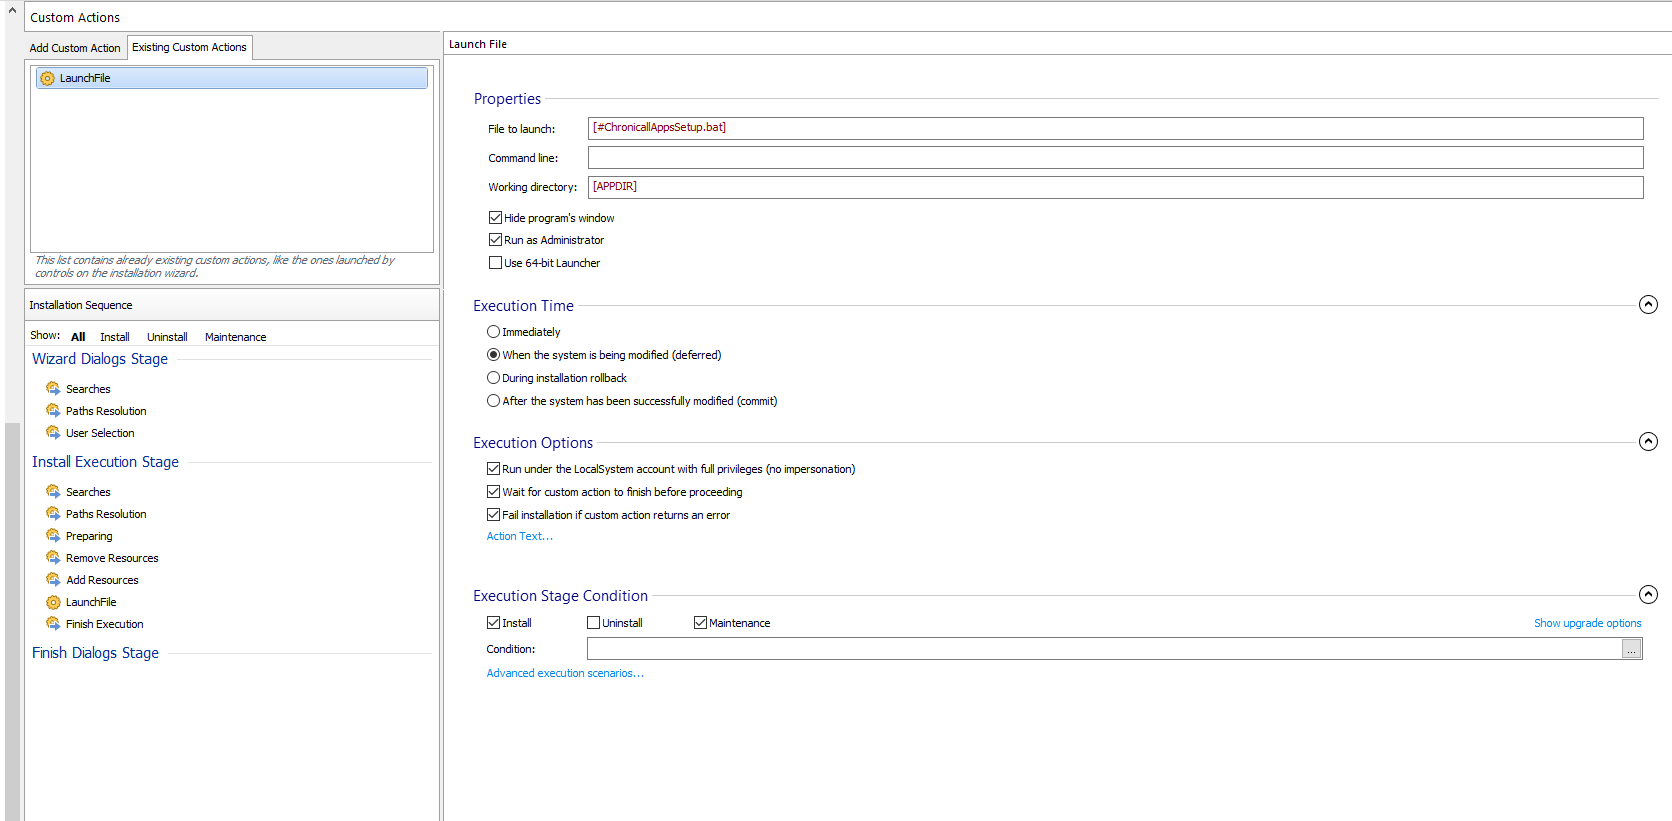Select During installation rollback option
The height and width of the screenshot is (821, 1672).
tap(493, 377)
